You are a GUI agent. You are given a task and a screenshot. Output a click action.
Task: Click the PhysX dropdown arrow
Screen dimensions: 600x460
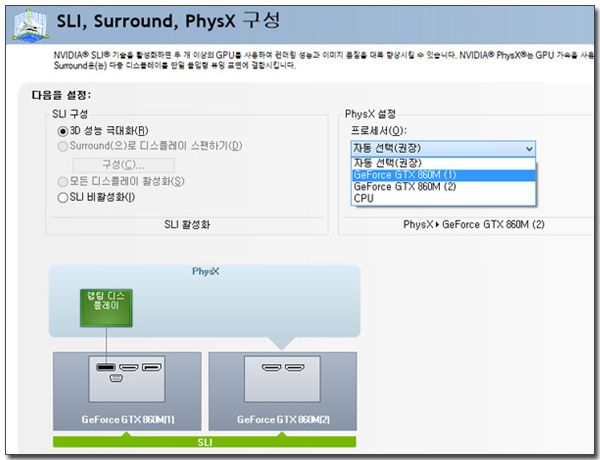tap(529, 149)
